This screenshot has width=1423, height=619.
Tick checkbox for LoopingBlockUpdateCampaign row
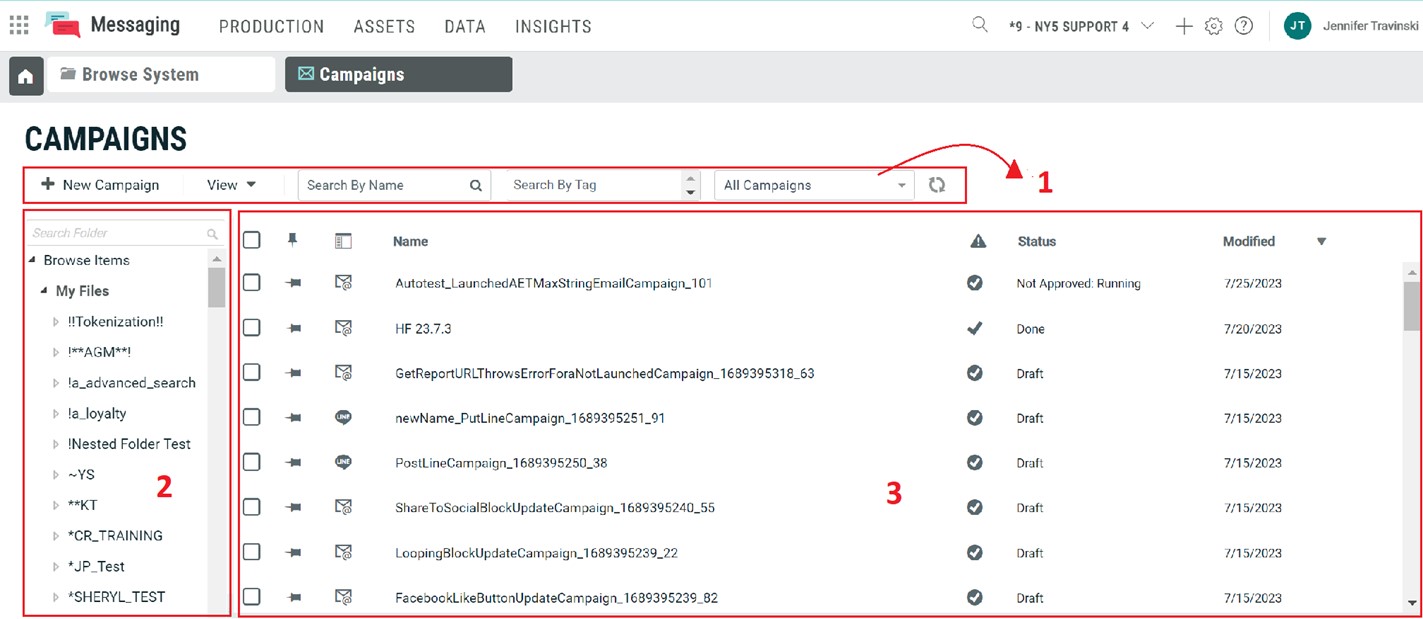click(252, 552)
